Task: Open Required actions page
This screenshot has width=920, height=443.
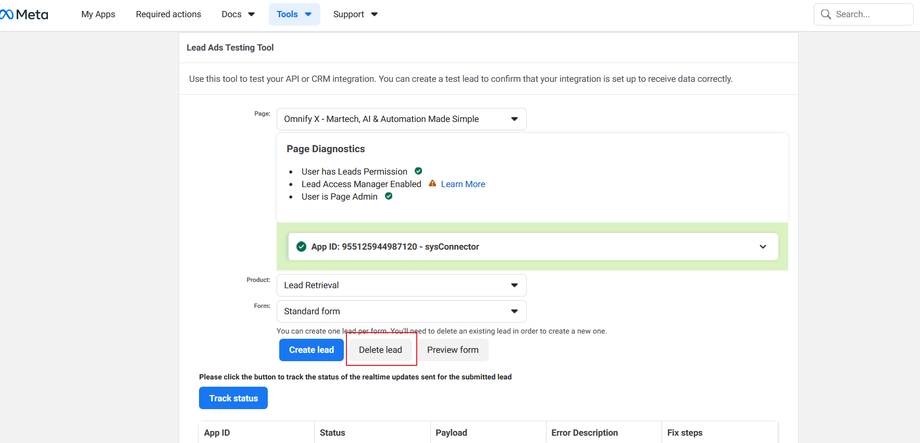Action: [x=168, y=15]
